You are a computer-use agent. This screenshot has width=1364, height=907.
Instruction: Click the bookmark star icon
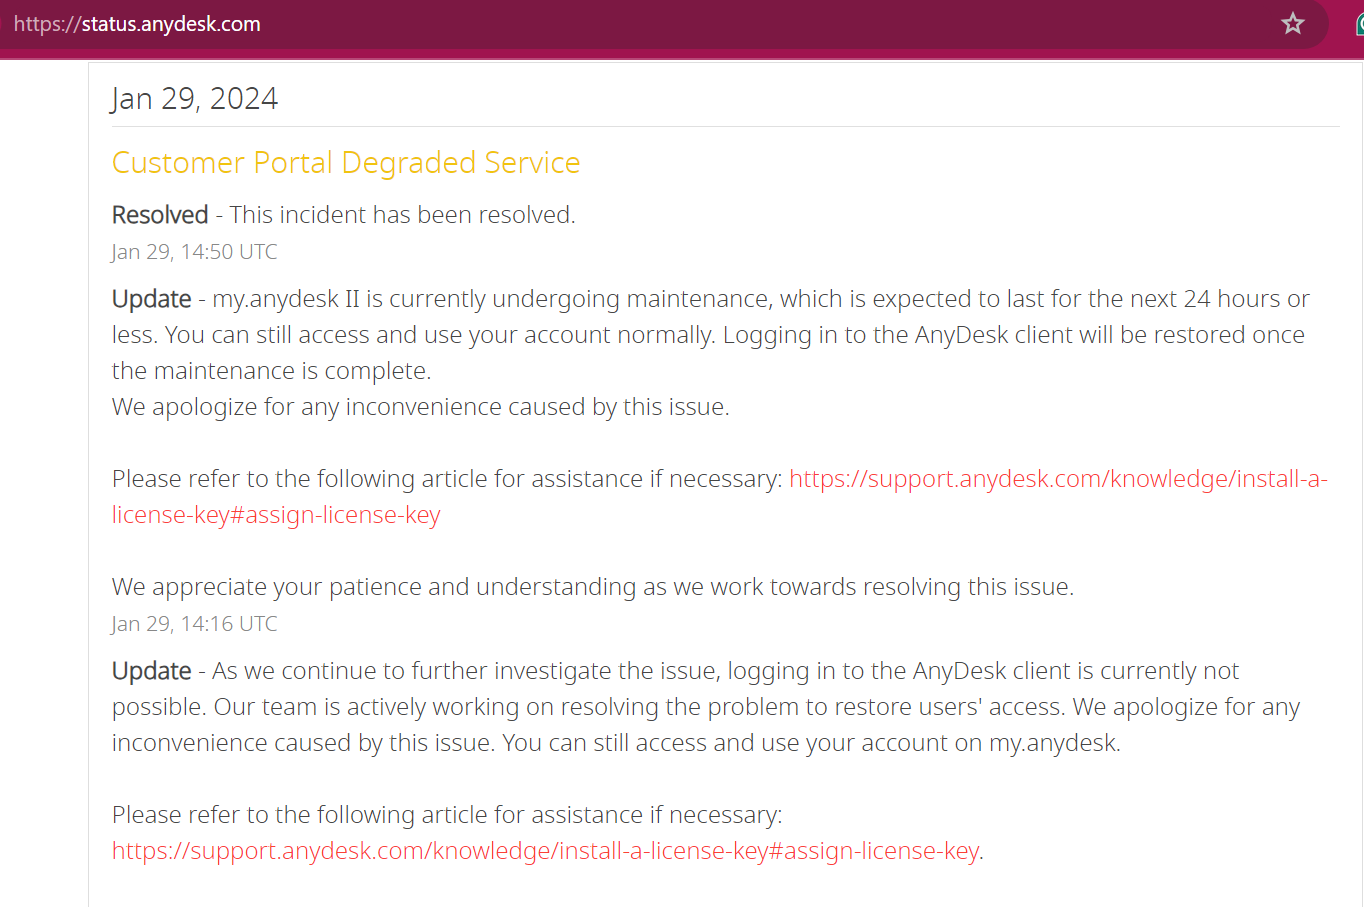click(1293, 23)
